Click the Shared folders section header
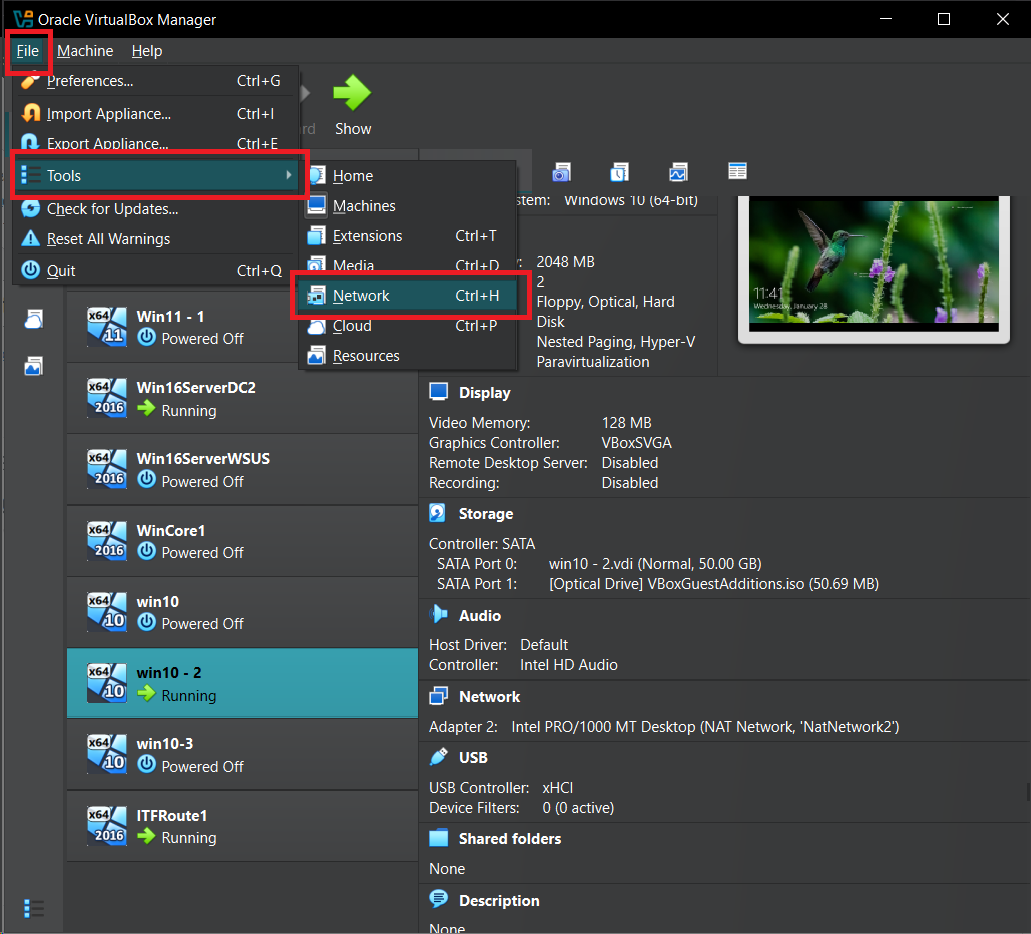The width and height of the screenshot is (1031, 934). [509, 839]
